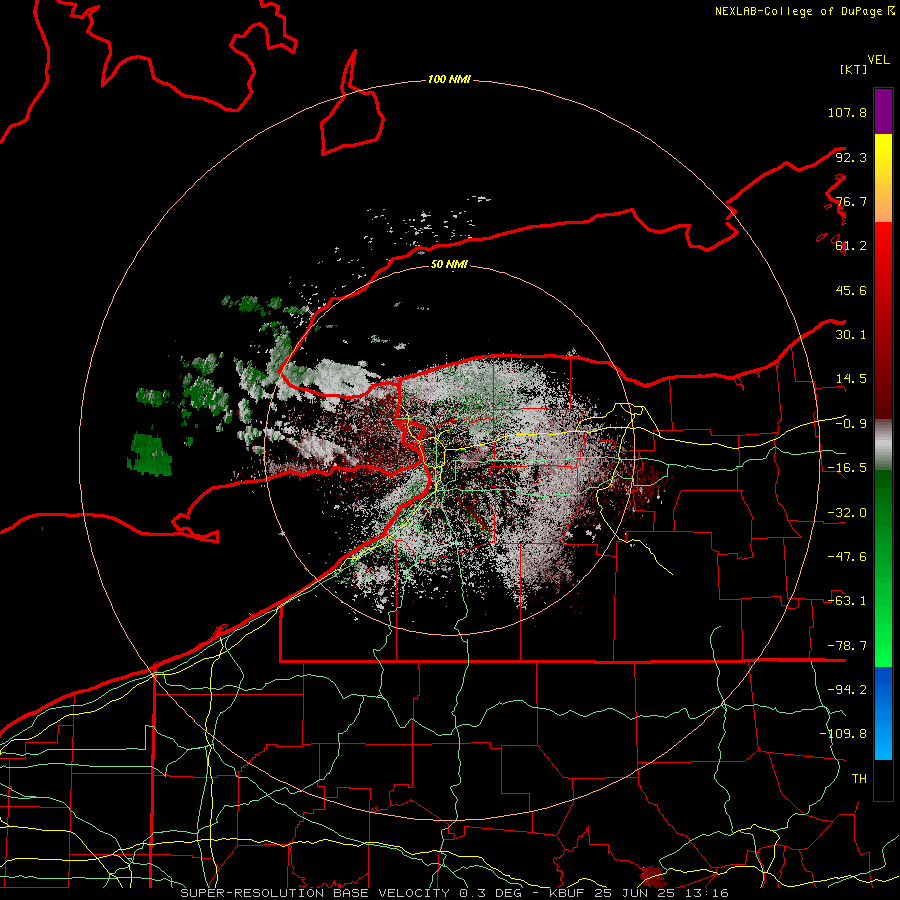Click the TH legend label

[859, 779]
